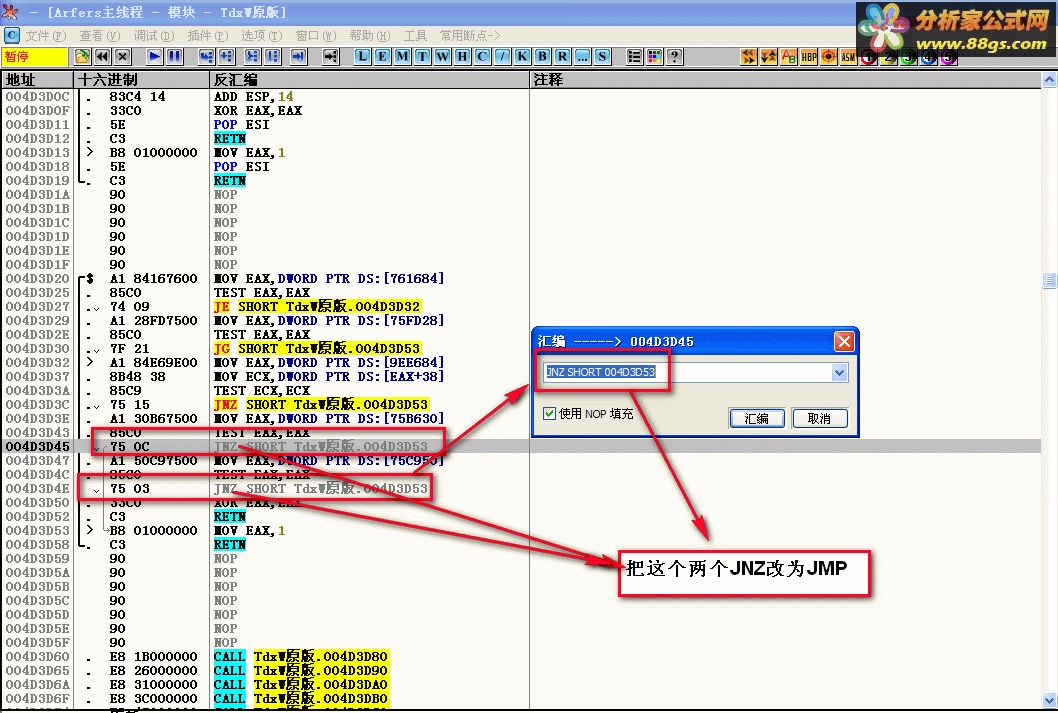
Task: Click the Trace Over toolbar icon
Action: point(273,57)
